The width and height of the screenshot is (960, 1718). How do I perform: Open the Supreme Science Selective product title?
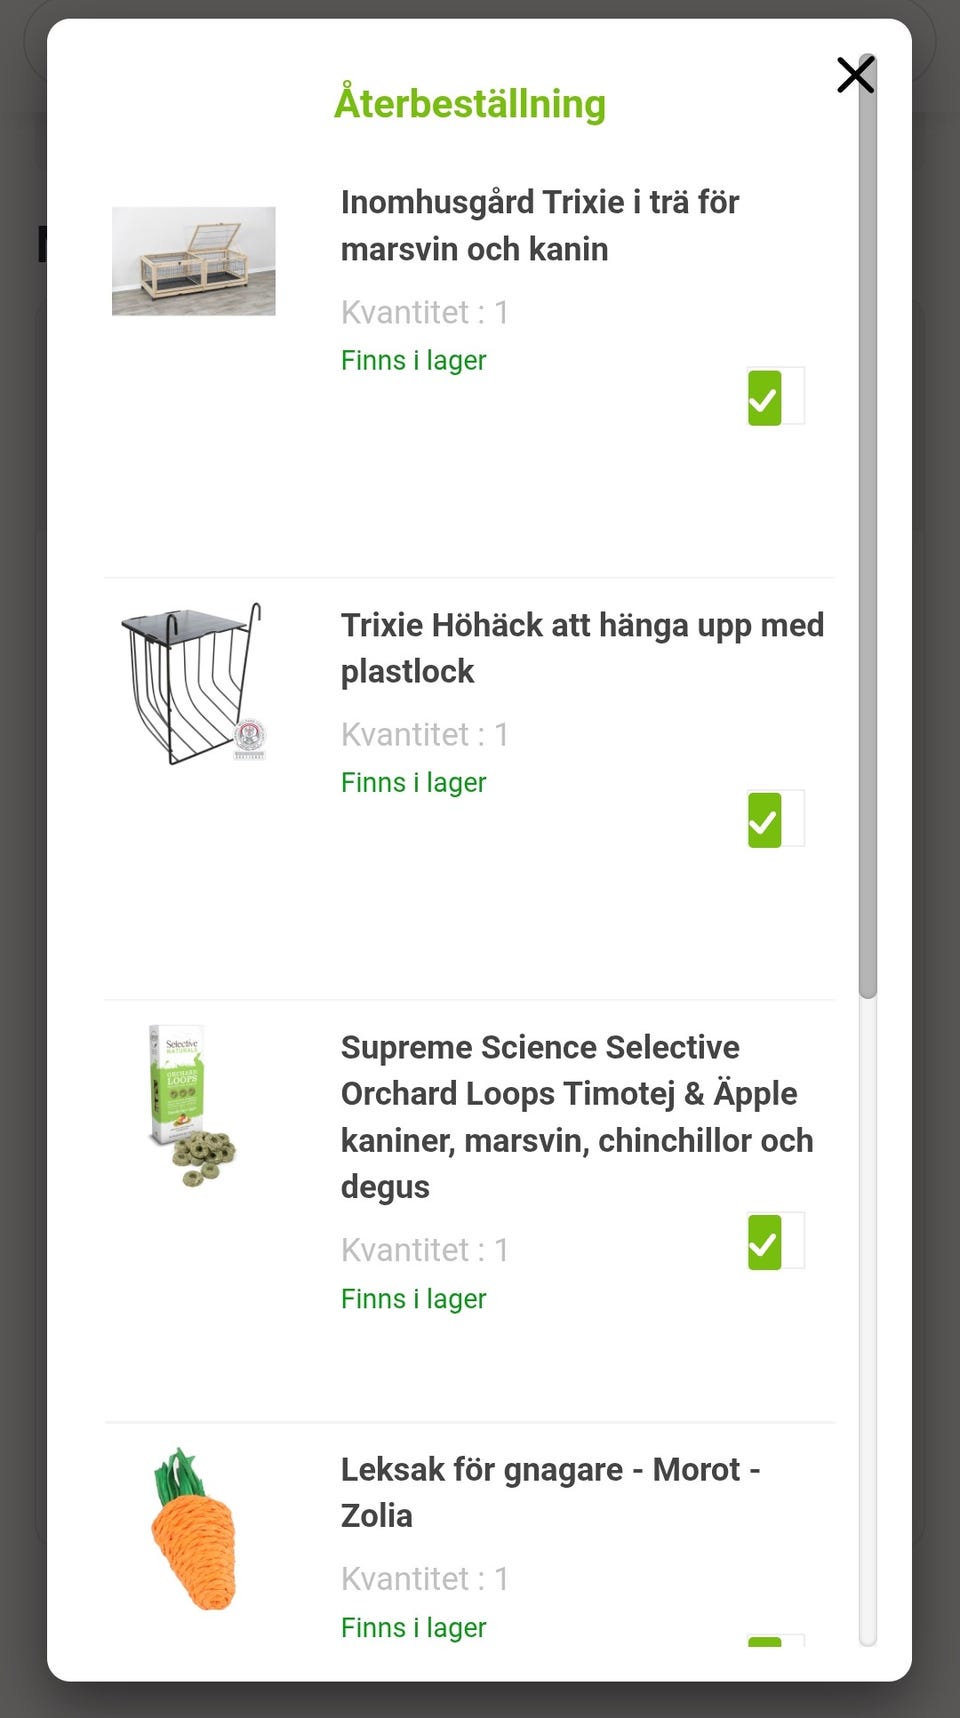point(577,1116)
